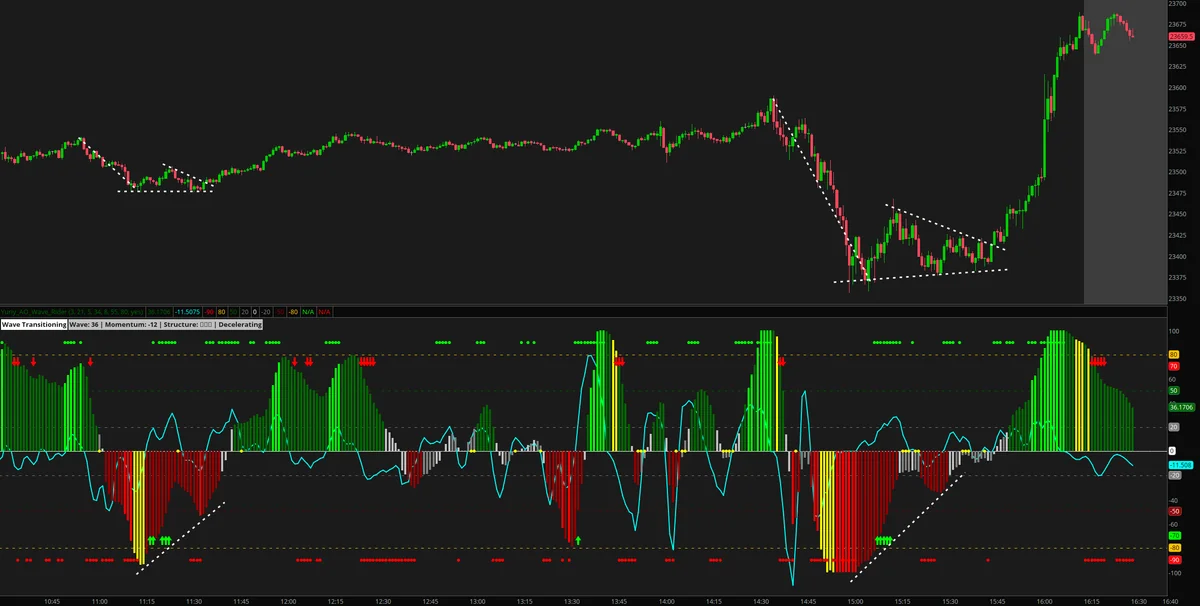Screen dimensions: 1200x606
Task: Click the red N/A value in indicator header
Action: (324, 312)
